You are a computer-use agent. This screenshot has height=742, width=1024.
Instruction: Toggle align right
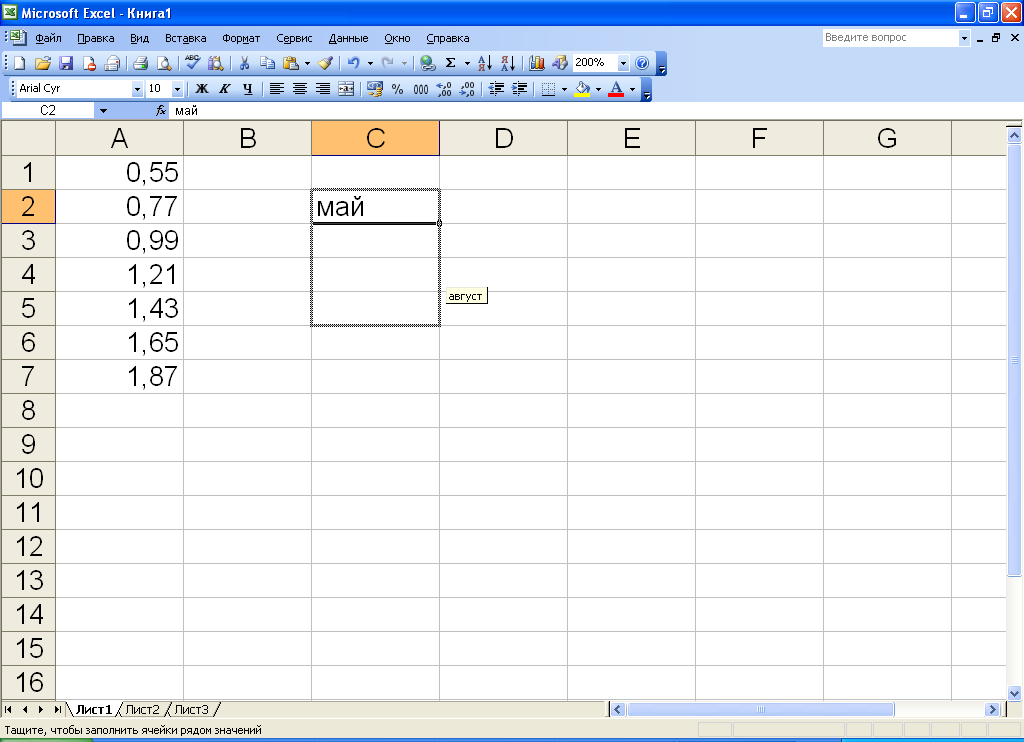[x=323, y=89]
